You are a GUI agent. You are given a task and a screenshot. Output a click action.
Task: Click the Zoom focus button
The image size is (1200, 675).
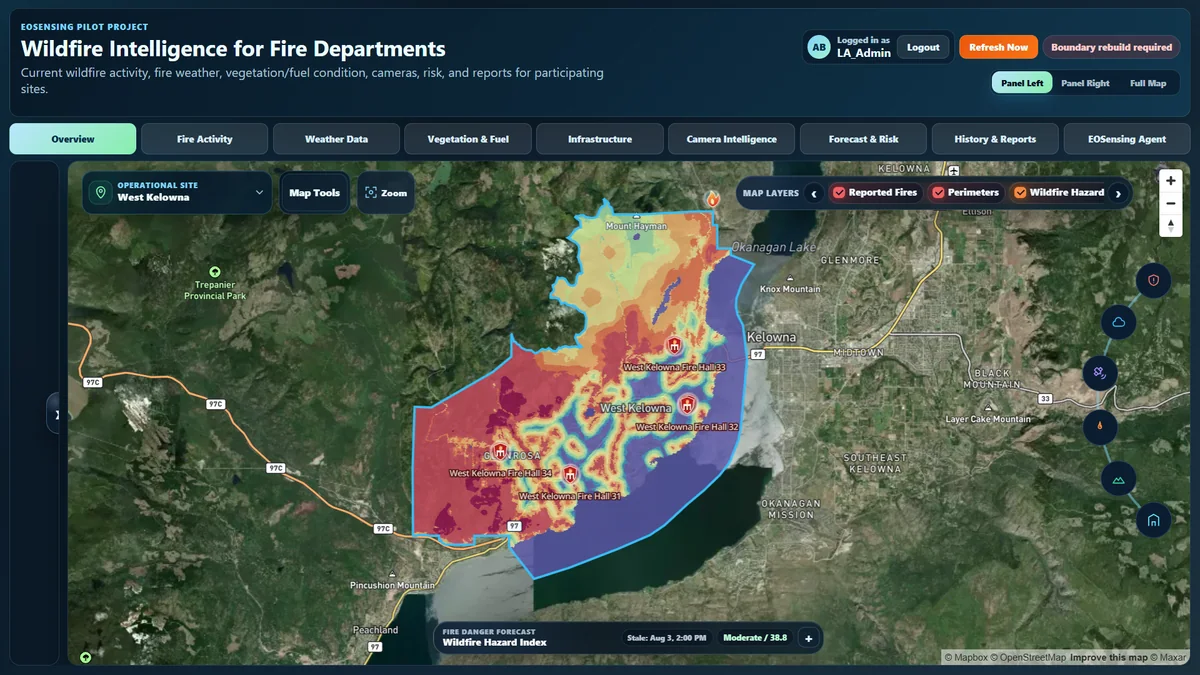[386, 193]
